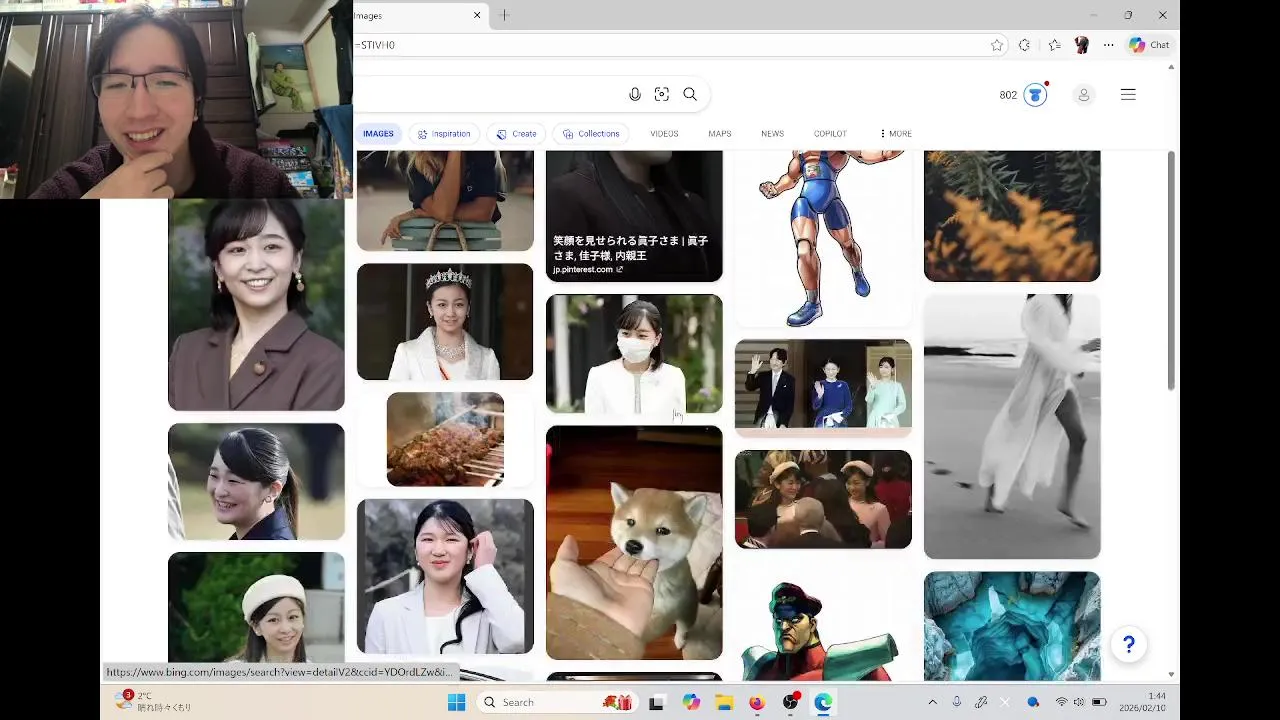Screen dimensions: 1280x720
Task: Open the three people waving image
Action: pos(823,388)
